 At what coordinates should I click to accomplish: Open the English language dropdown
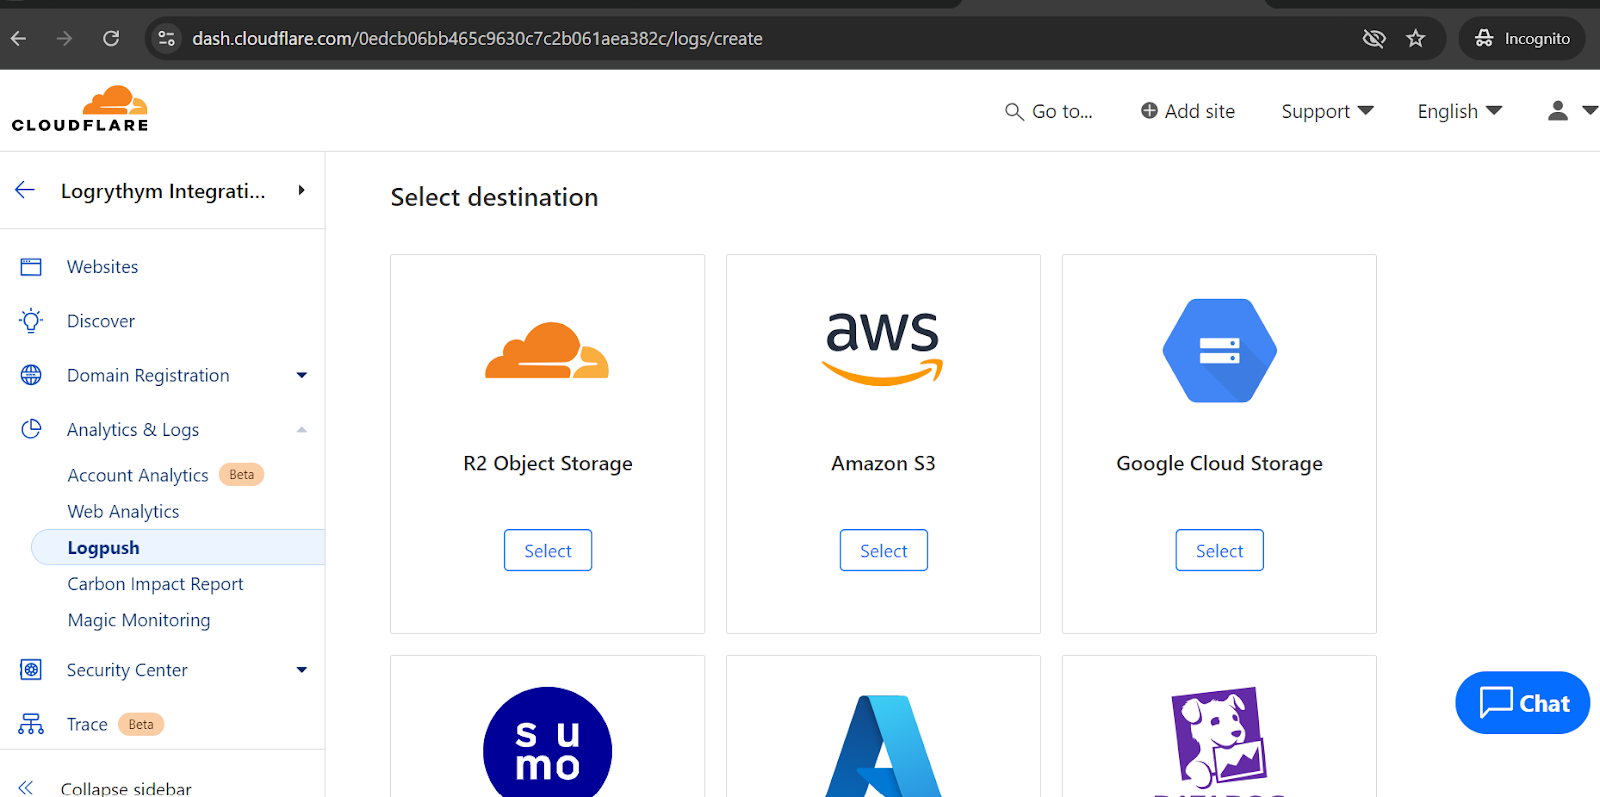pos(1459,111)
